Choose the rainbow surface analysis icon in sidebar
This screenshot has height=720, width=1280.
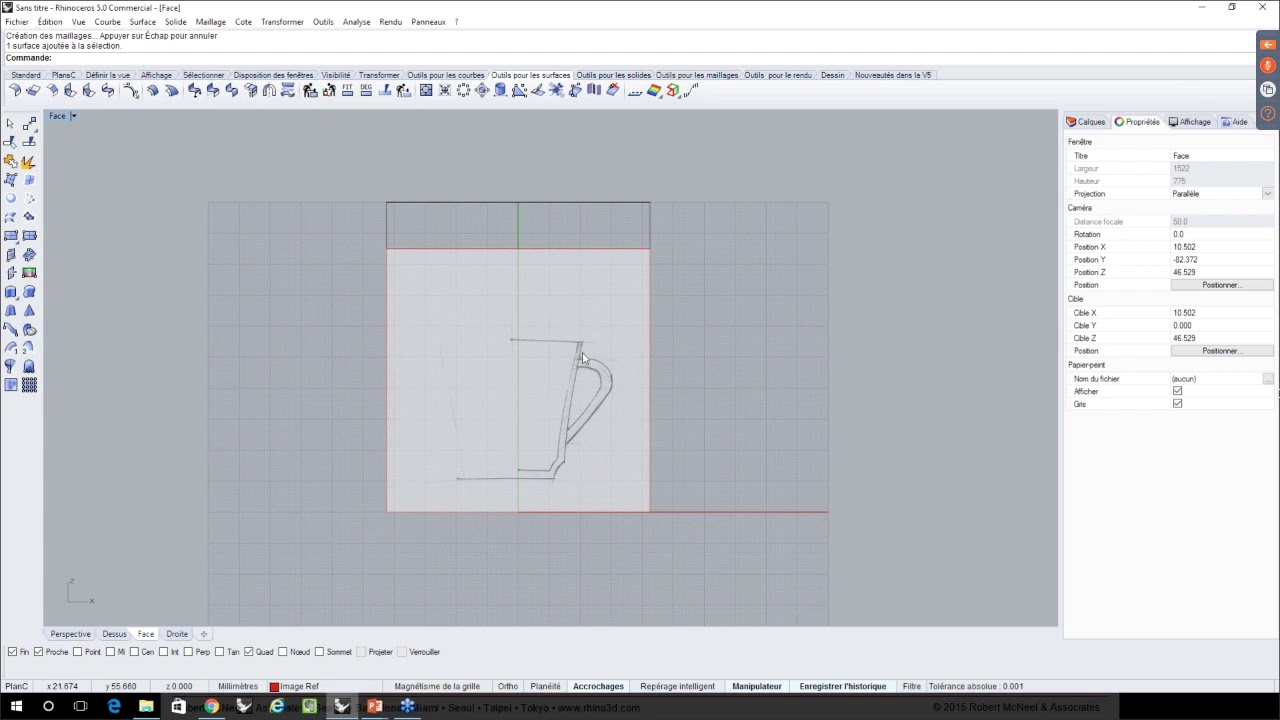pos(29,273)
